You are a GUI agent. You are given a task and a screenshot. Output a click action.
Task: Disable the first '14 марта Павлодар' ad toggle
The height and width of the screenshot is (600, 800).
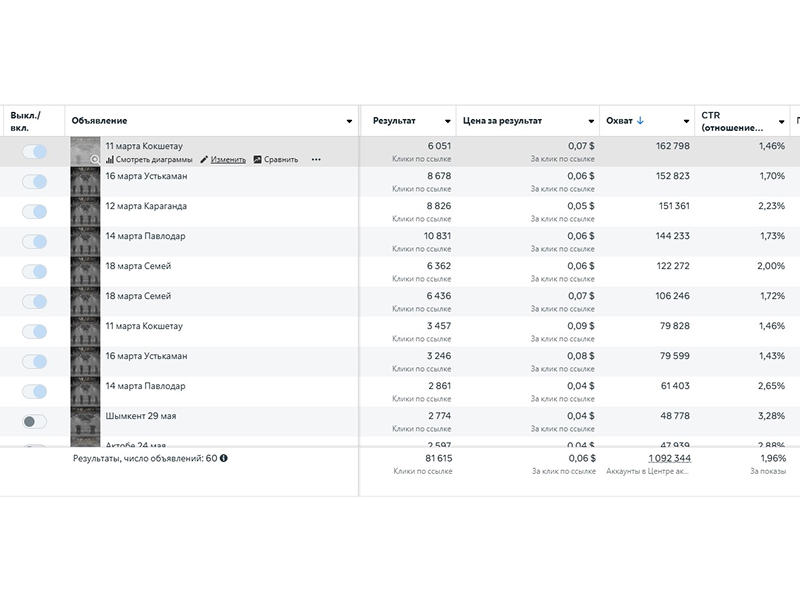tap(35, 242)
